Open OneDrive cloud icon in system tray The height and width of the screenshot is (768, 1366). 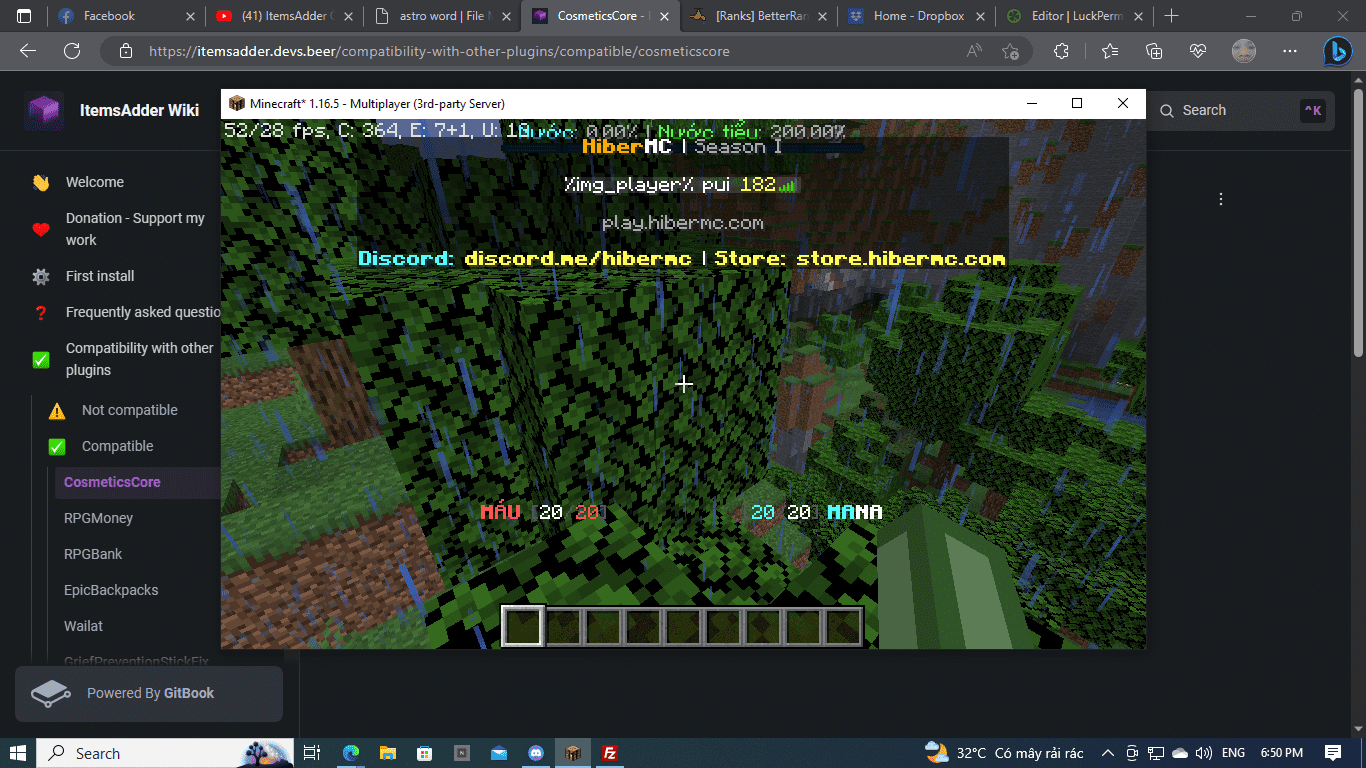coord(1180,753)
